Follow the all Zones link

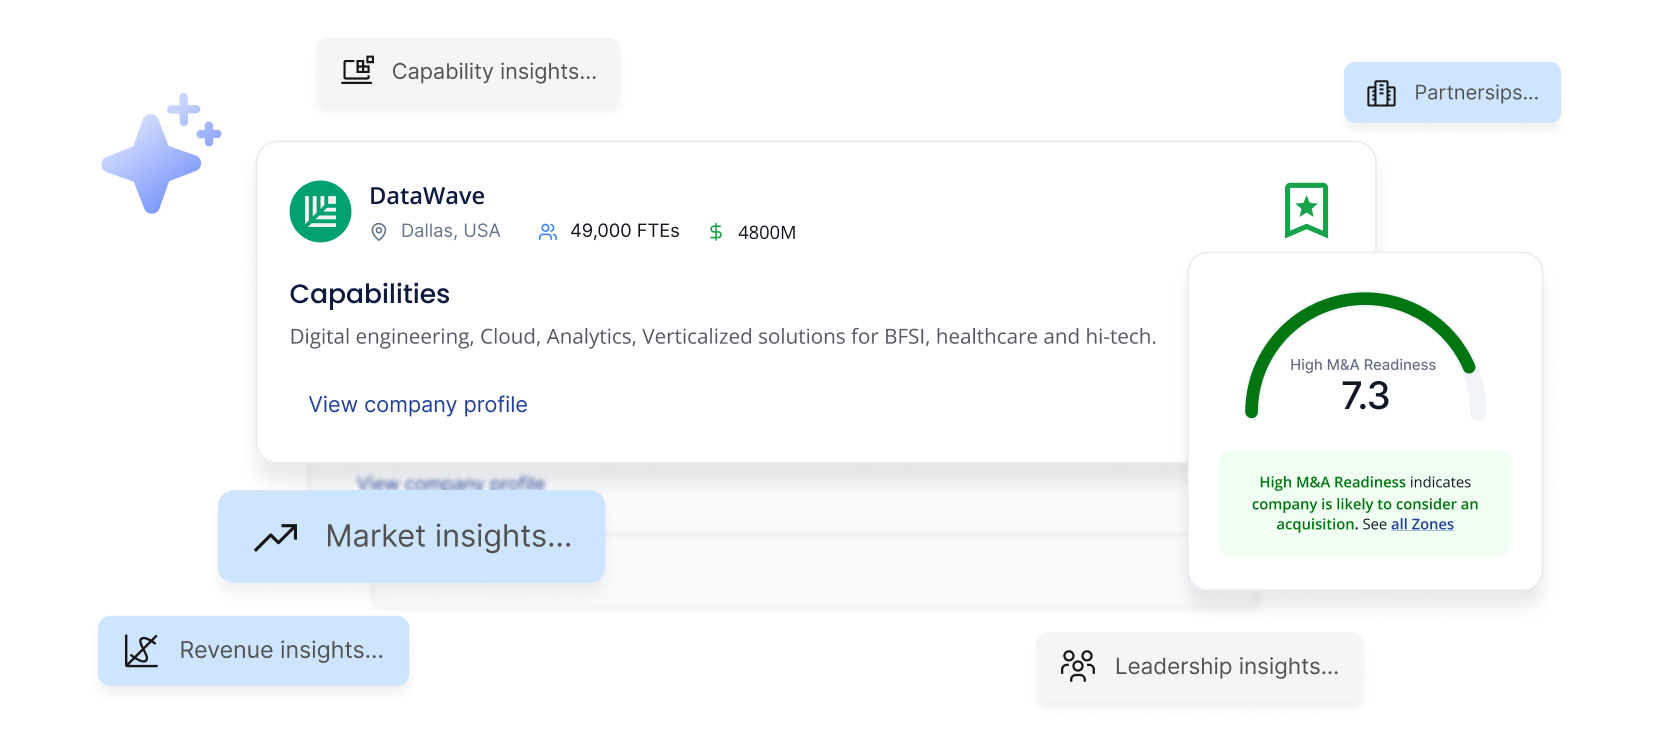click(x=1422, y=525)
